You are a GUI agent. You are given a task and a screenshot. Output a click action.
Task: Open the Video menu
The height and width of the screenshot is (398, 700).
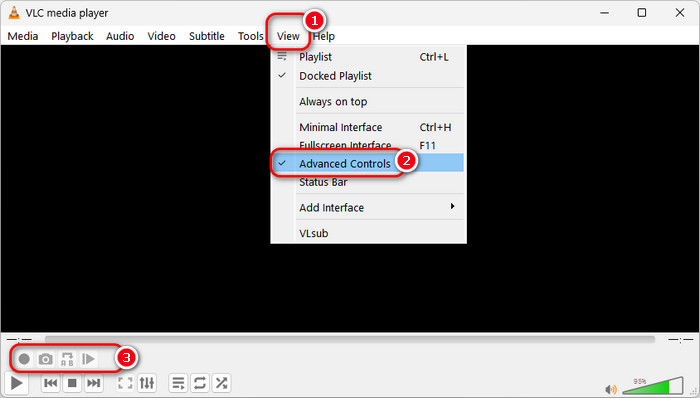(161, 36)
